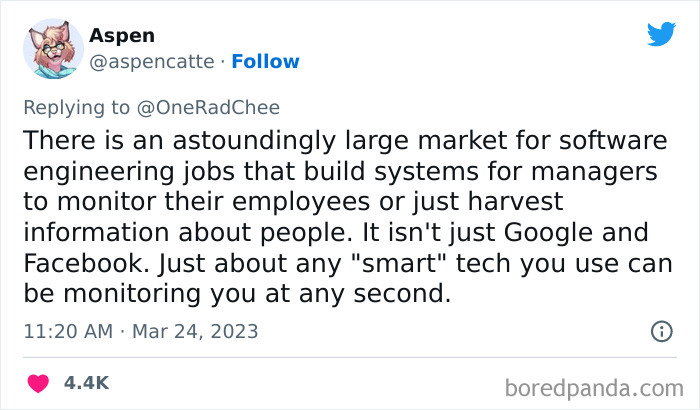Click the blue Twitter bird logo
Image resolution: width=700 pixels, height=410 pixels.
pyautogui.click(x=661, y=33)
